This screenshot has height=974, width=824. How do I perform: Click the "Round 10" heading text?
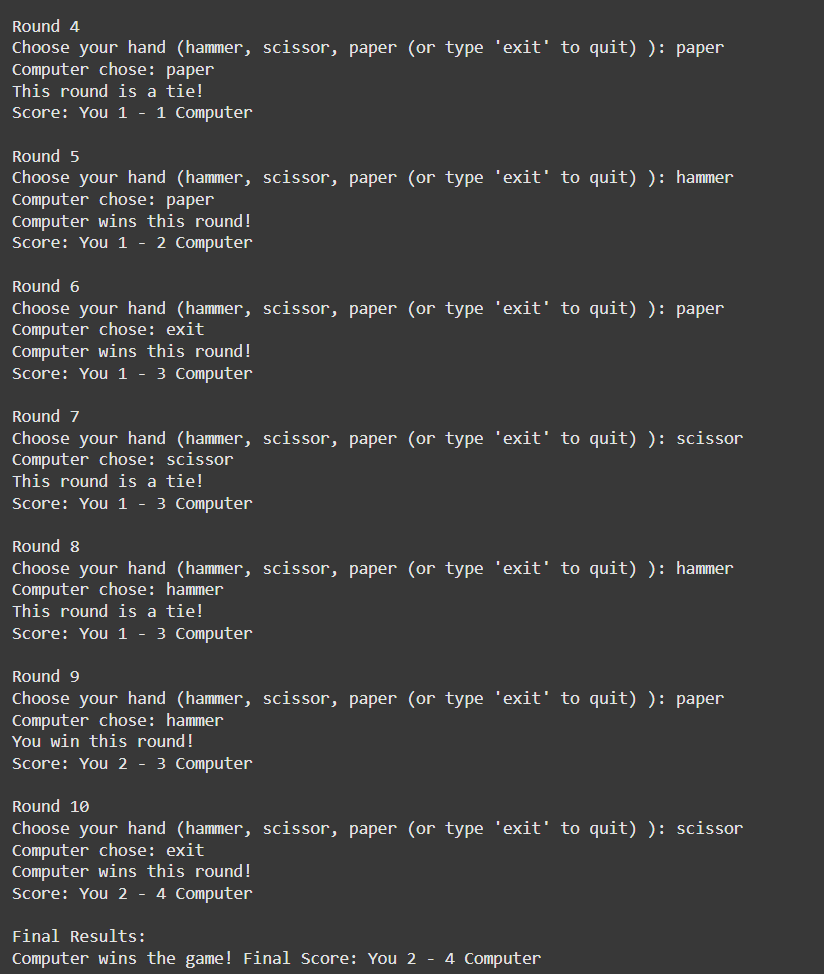point(51,806)
